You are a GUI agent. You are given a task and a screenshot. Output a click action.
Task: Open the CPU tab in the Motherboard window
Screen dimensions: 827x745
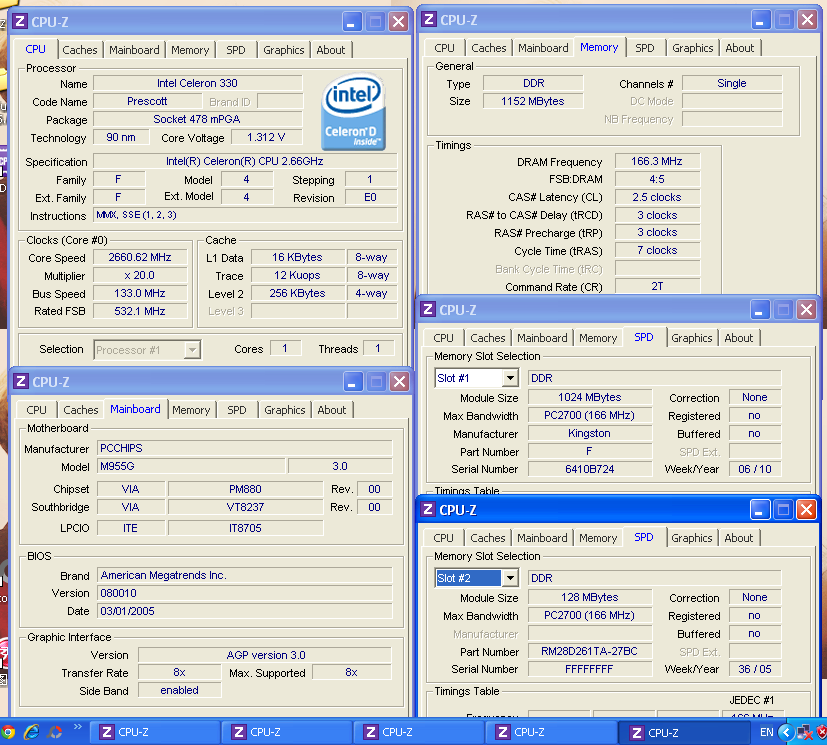coord(36,410)
